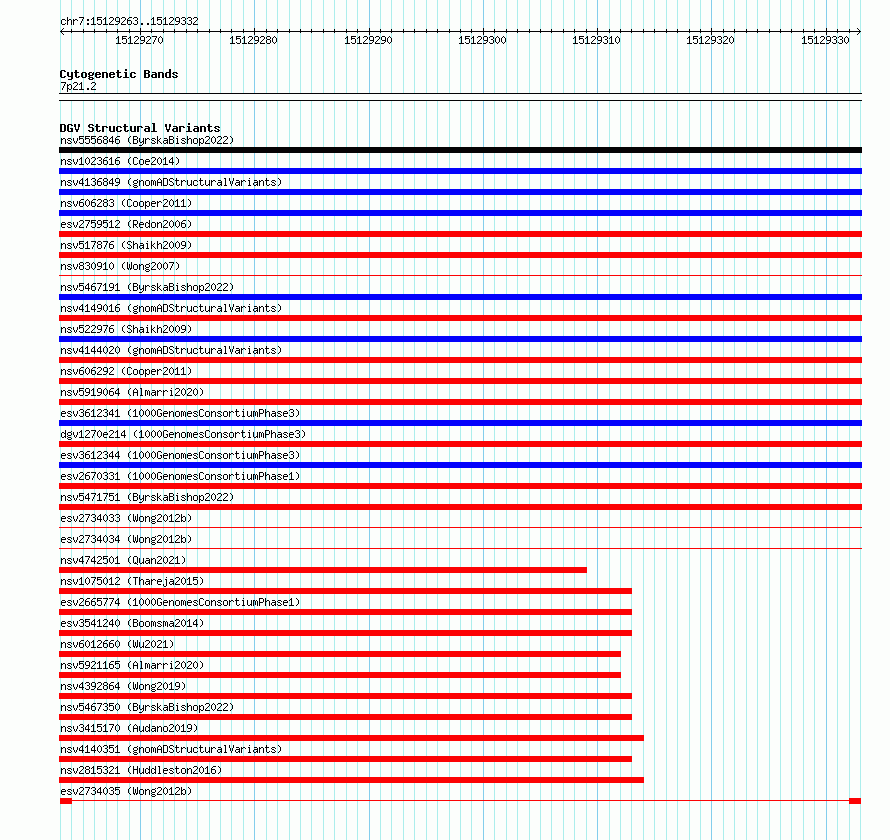Click the nsv5919064 (Almarri2020) label

(x=132, y=392)
